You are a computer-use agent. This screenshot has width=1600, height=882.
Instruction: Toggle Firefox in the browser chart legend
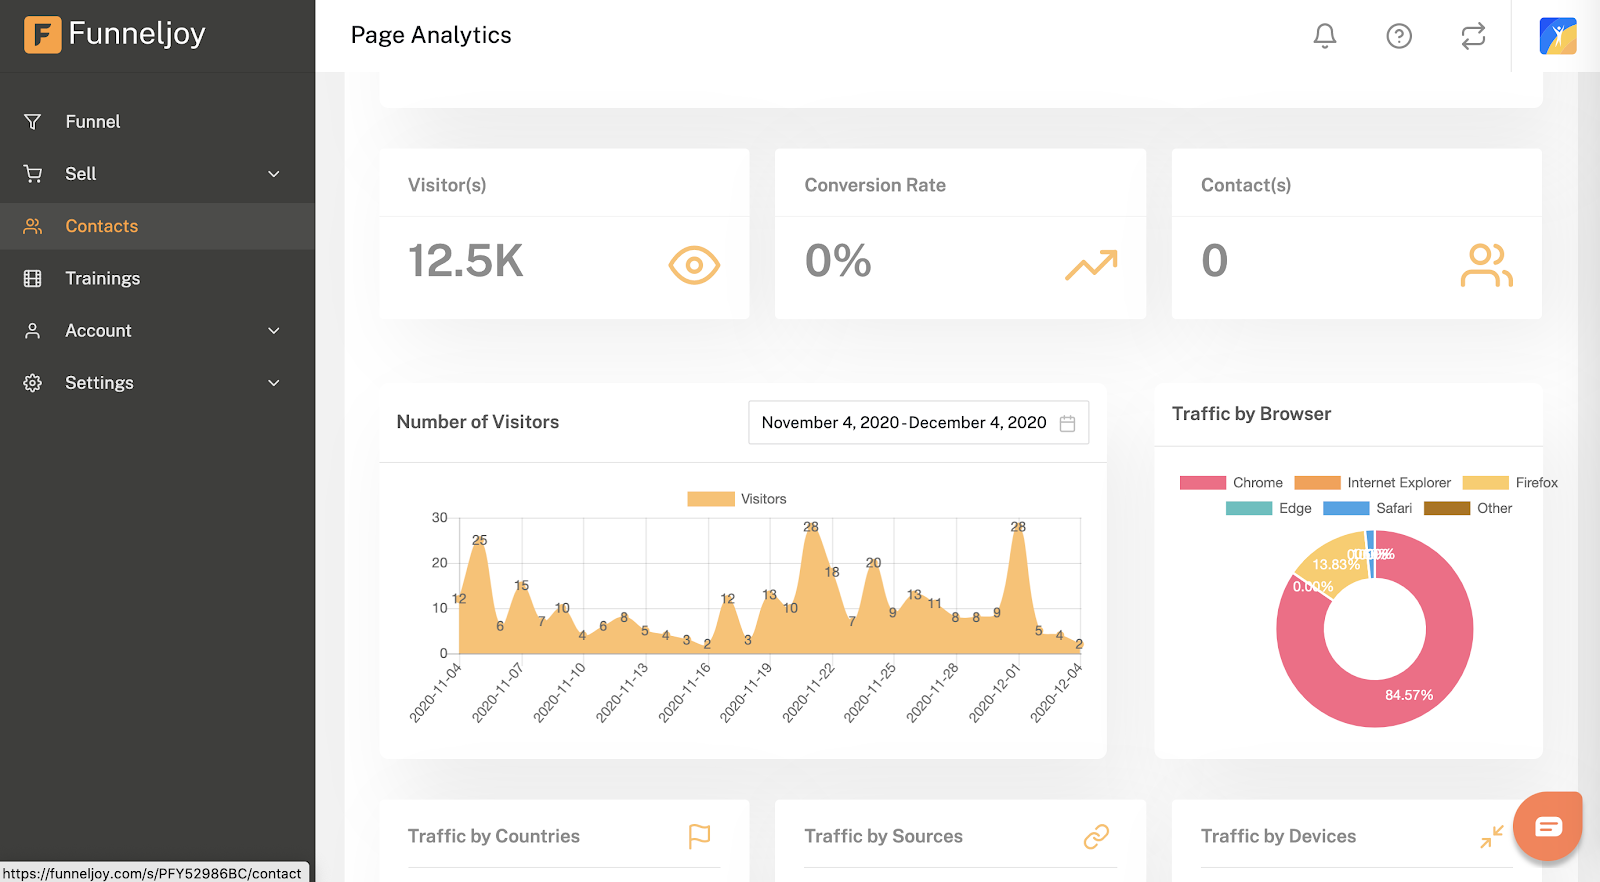[x=1510, y=483]
